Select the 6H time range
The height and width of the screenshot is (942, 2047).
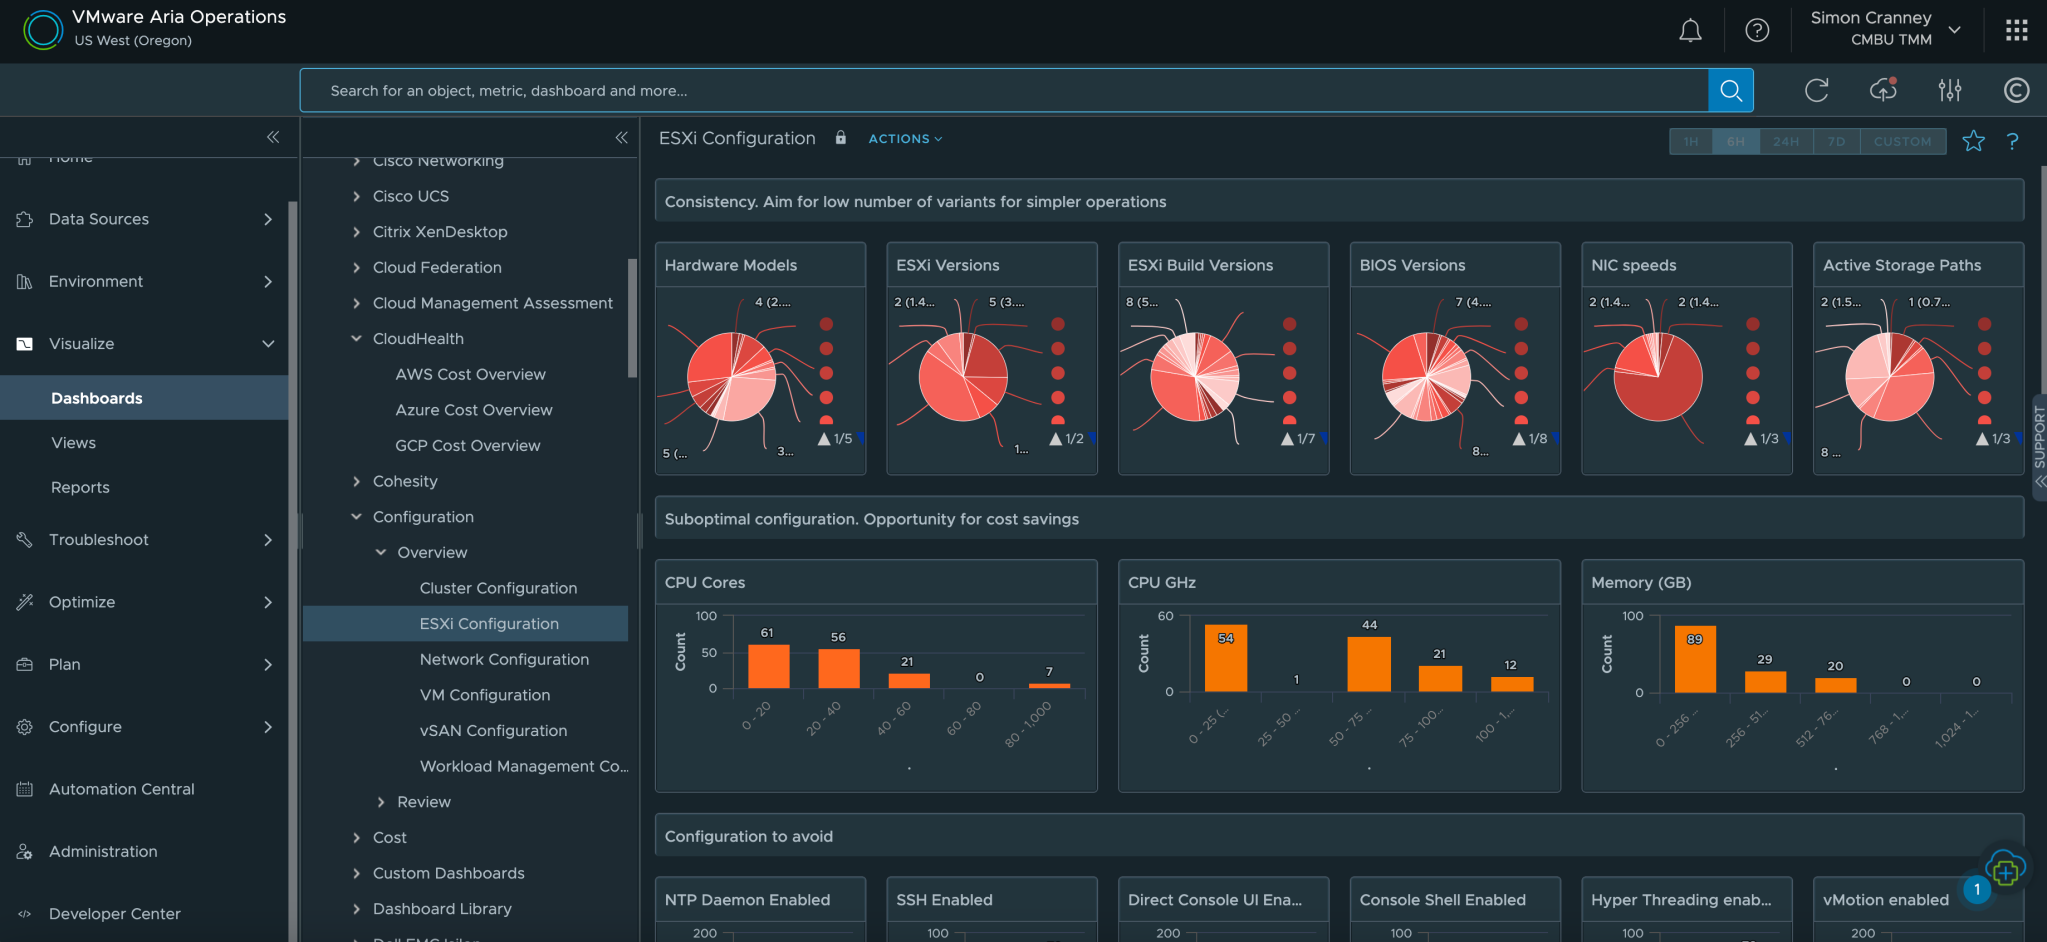[1736, 141]
